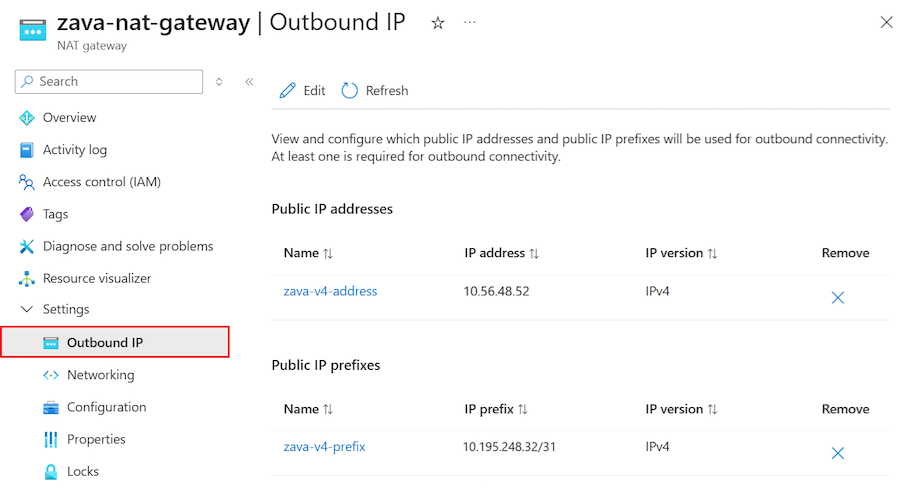Collapse the sidebar with the double chevron
Image resolution: width=906 pixels, height=492 pixels.
tap(249, 82)
